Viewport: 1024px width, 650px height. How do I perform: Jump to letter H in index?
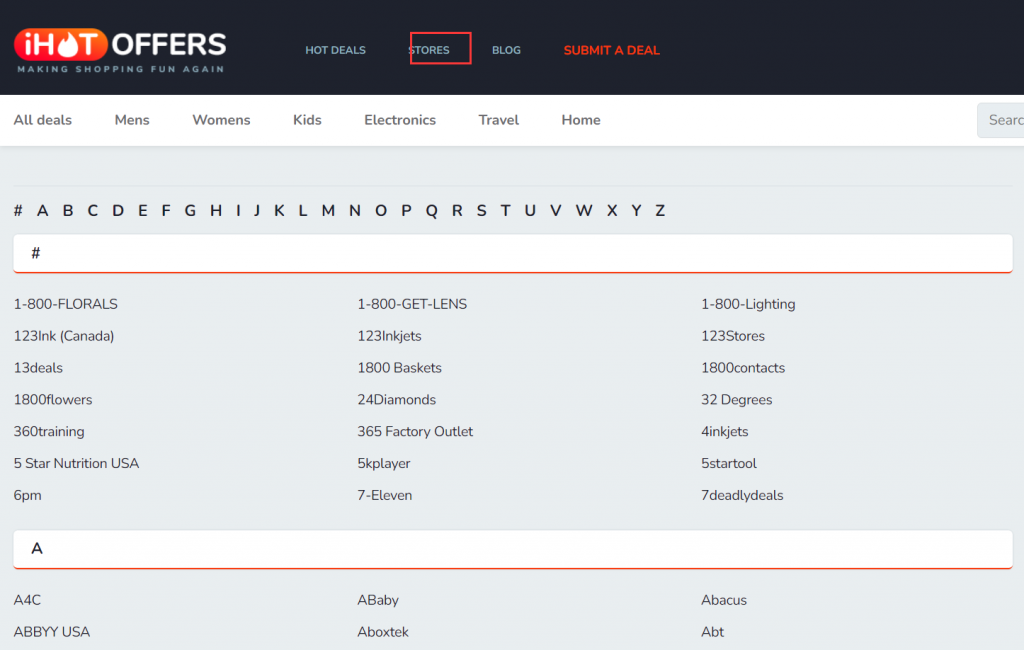(x=216, y=210)
